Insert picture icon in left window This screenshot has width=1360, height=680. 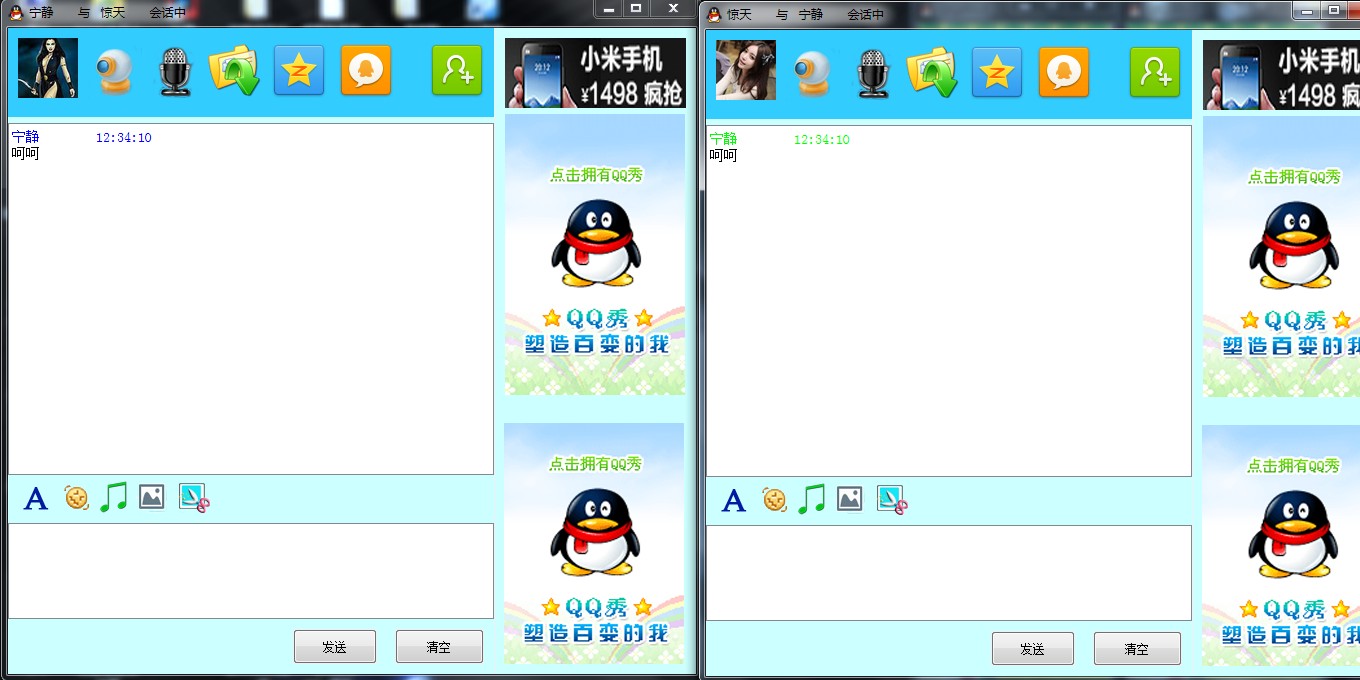click(151, 496)
